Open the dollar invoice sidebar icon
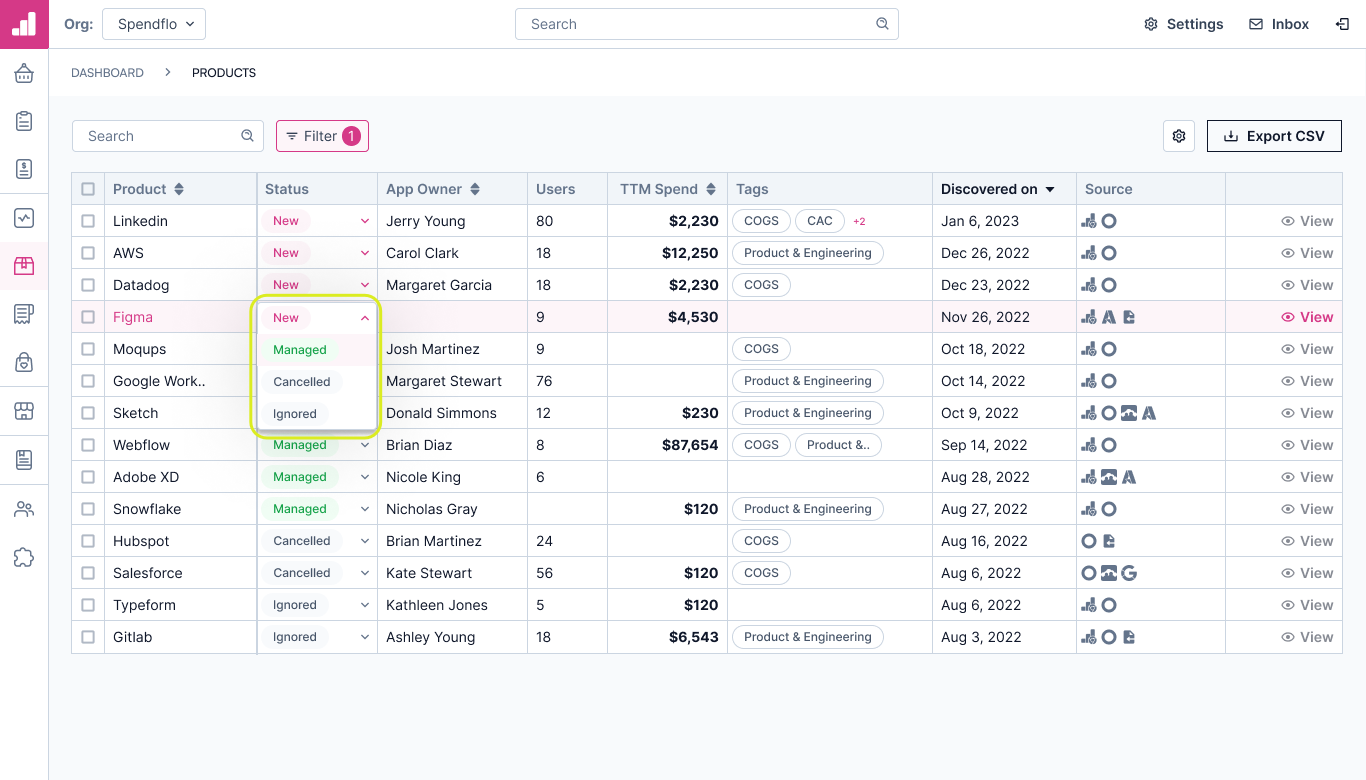The image size is (1366, 780). [24, 169]
